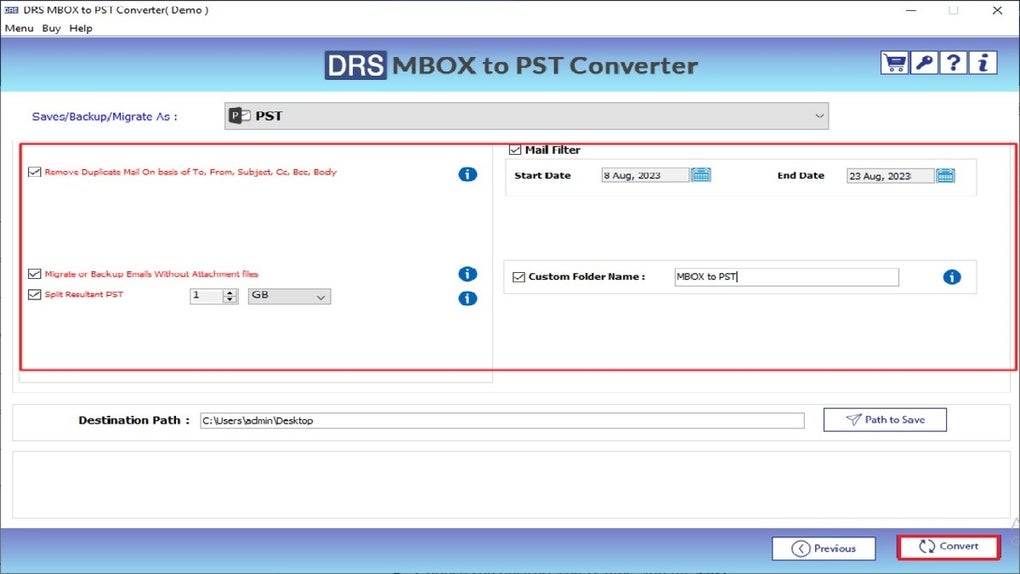Image resolution: width=1020 pixels, height=574 pixels.
Task: Toggle Custom Folder Name checkbox
Action: click(518, 277)
